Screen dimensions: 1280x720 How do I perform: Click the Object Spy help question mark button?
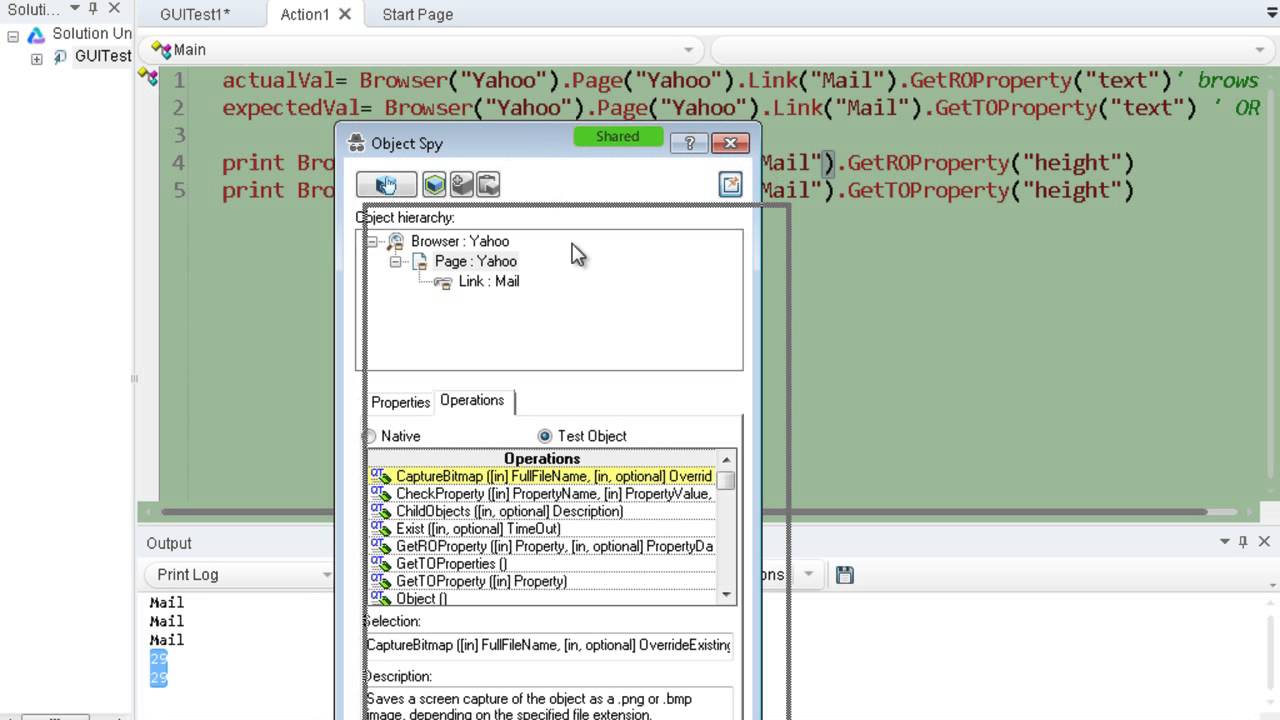689,143
